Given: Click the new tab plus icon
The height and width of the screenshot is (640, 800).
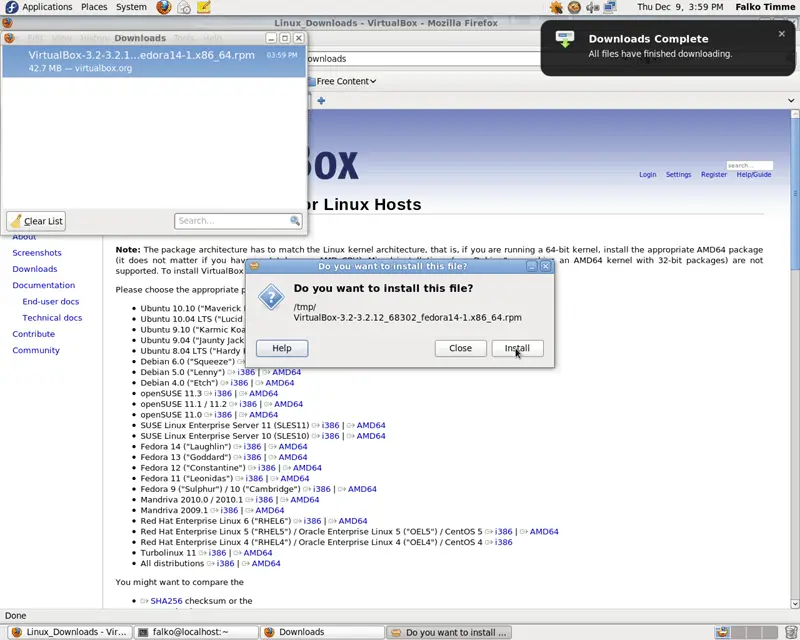Looking at the screenshot, I should coord(321,101).
